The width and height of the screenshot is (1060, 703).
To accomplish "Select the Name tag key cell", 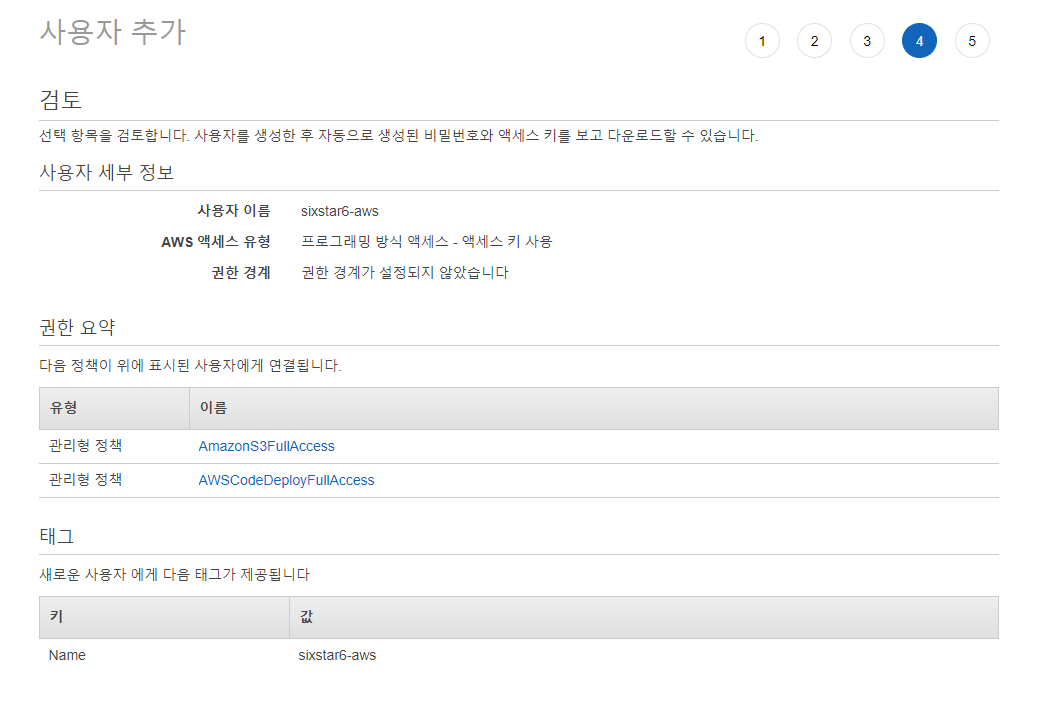I will (x=67, y=655).
